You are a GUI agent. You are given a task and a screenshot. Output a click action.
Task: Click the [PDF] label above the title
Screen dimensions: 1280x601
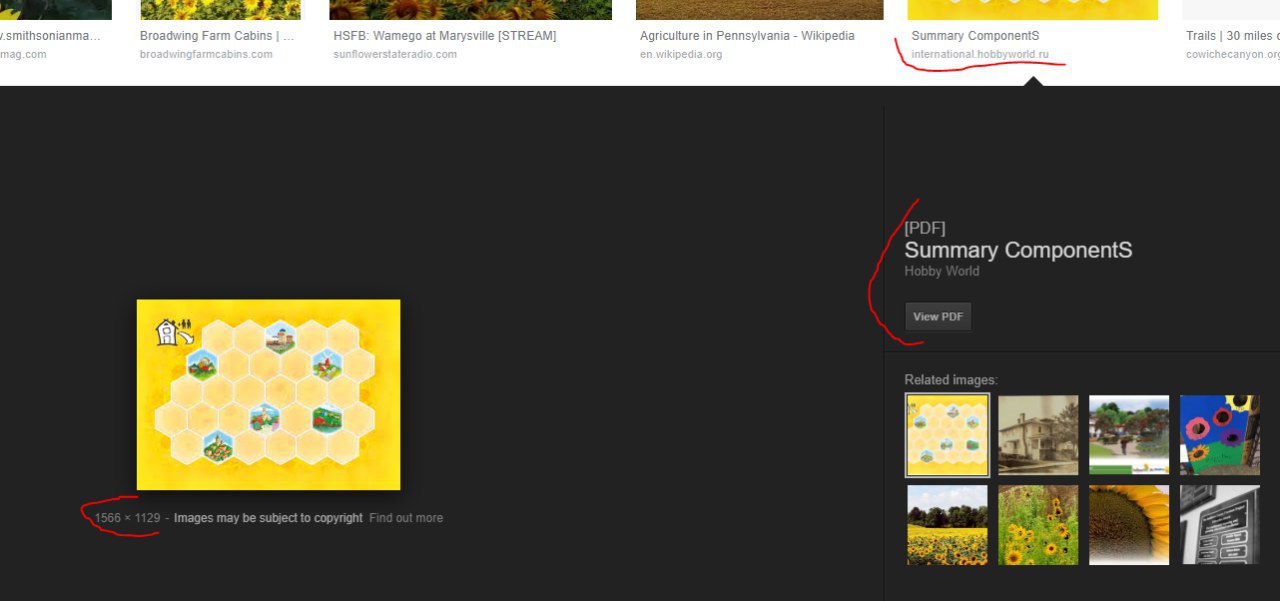tap(925, 228)
